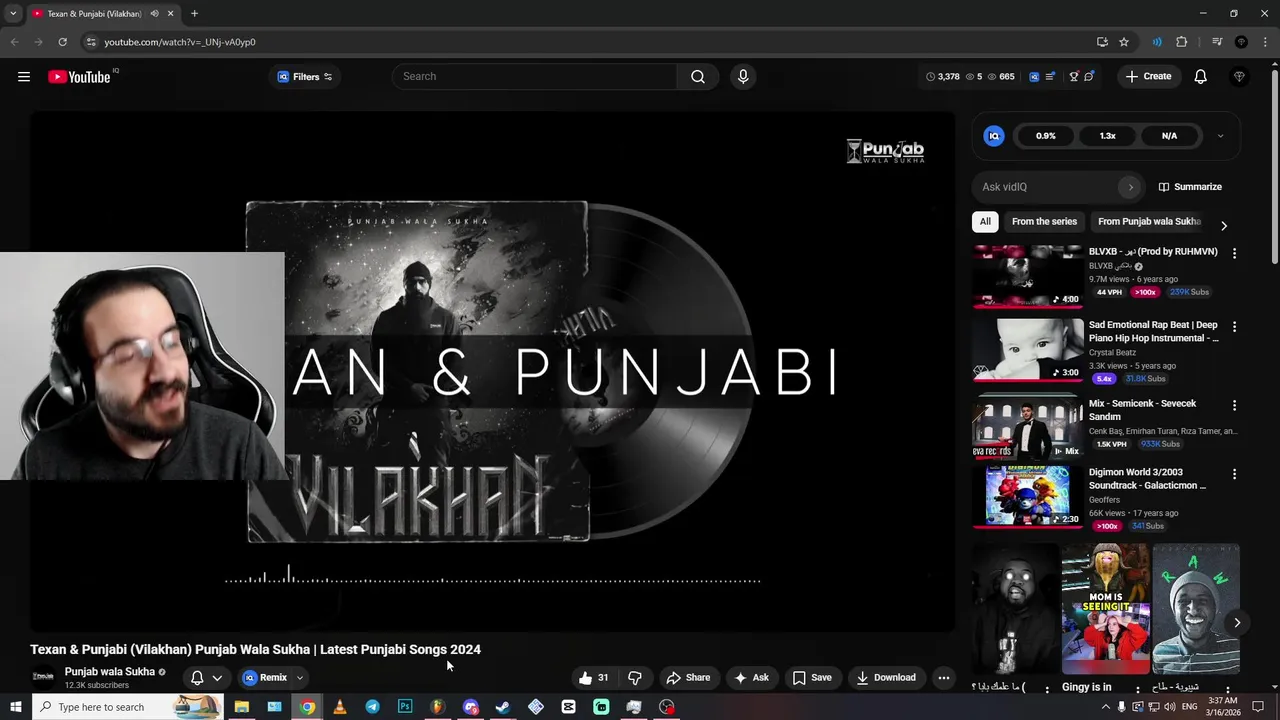Expand notification options dropdown chevron

[217, 678]
